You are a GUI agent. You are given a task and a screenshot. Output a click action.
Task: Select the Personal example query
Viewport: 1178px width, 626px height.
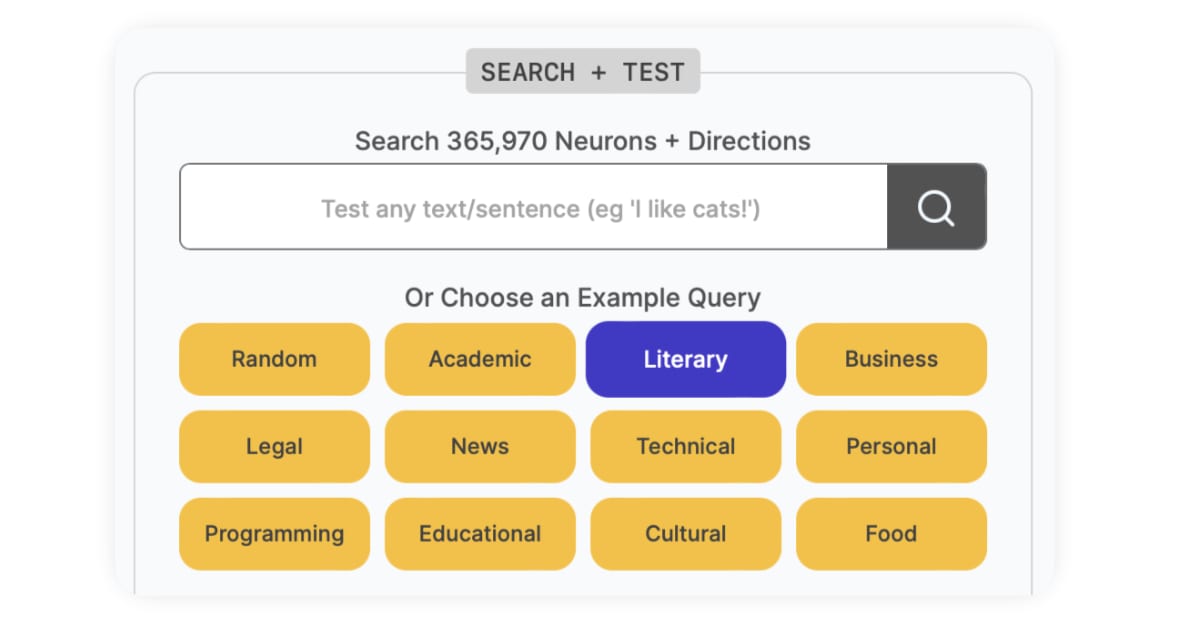(x=891, y=446)
